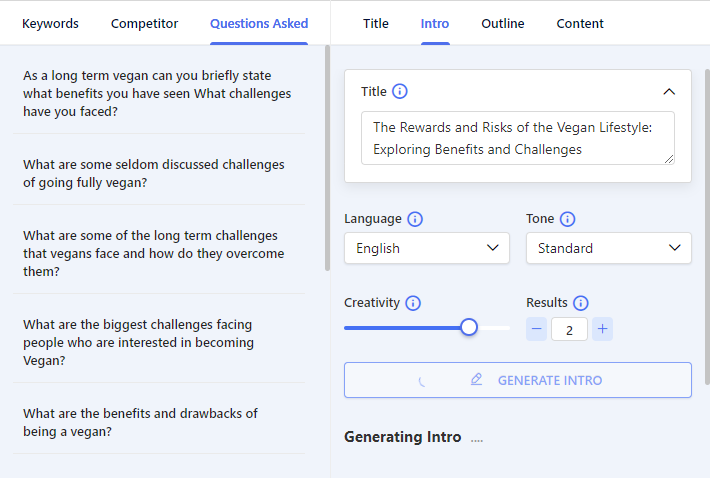Select the question about seldom discussed vegan challenges
Image resolution: width=710 pixels, height=478 pixels.
click(x=154, y=173)
